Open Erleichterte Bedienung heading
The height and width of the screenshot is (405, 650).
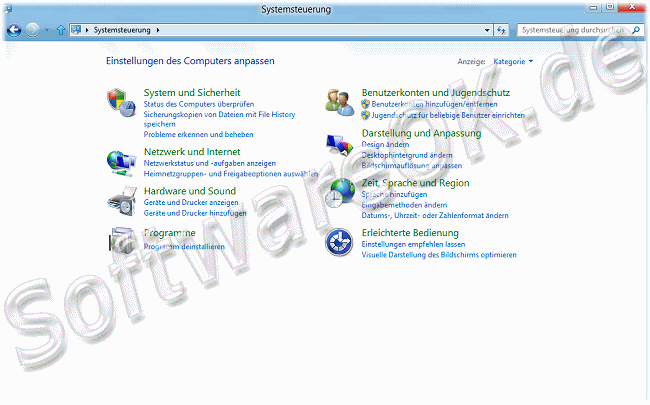[x=410, y=233]
